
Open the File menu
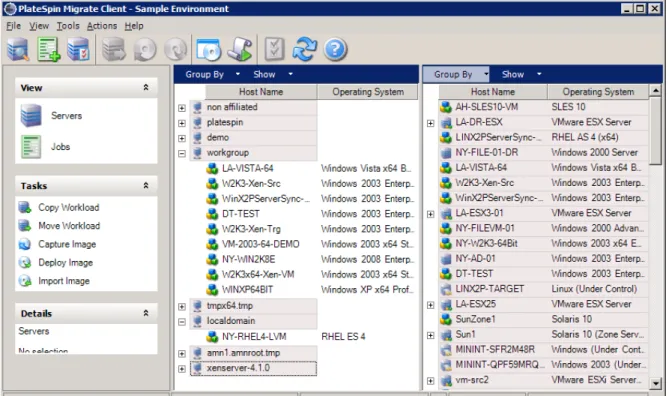coord(13,26)
